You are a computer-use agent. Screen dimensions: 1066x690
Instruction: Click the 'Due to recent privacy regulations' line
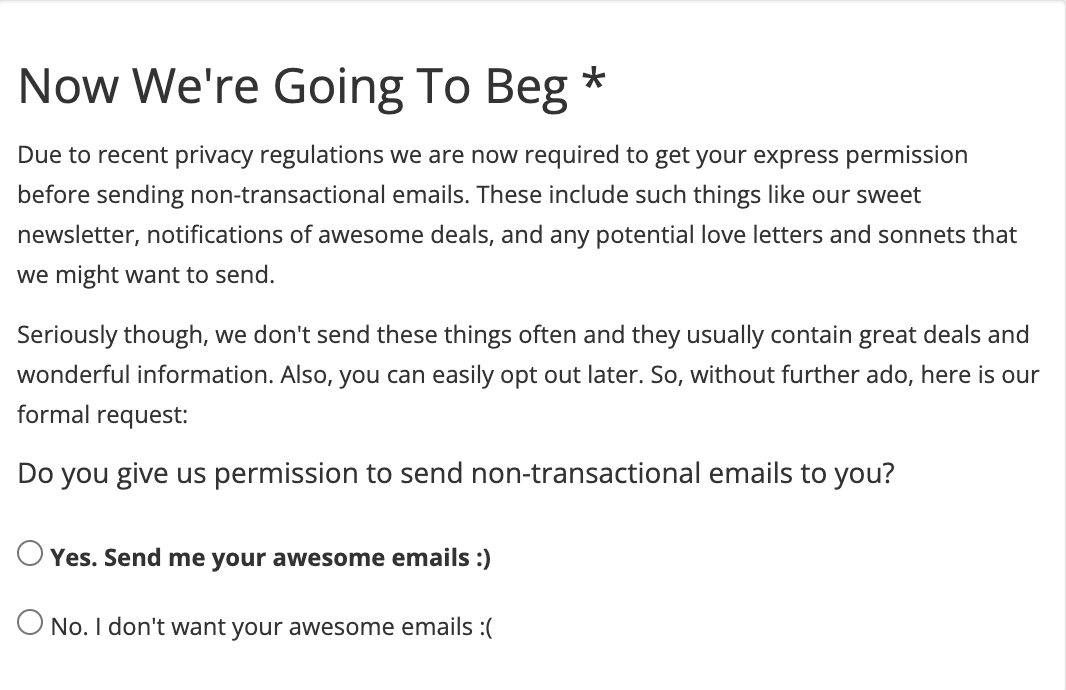point(492,156)
